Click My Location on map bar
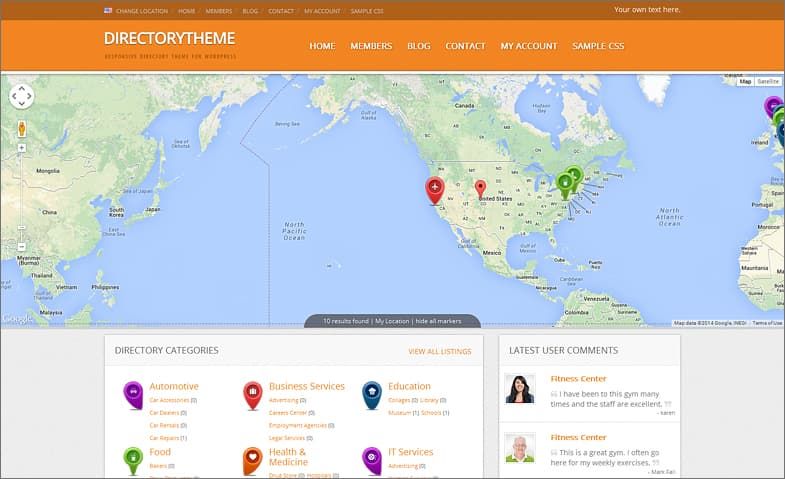785x479 pixels. tap(392, 321)
